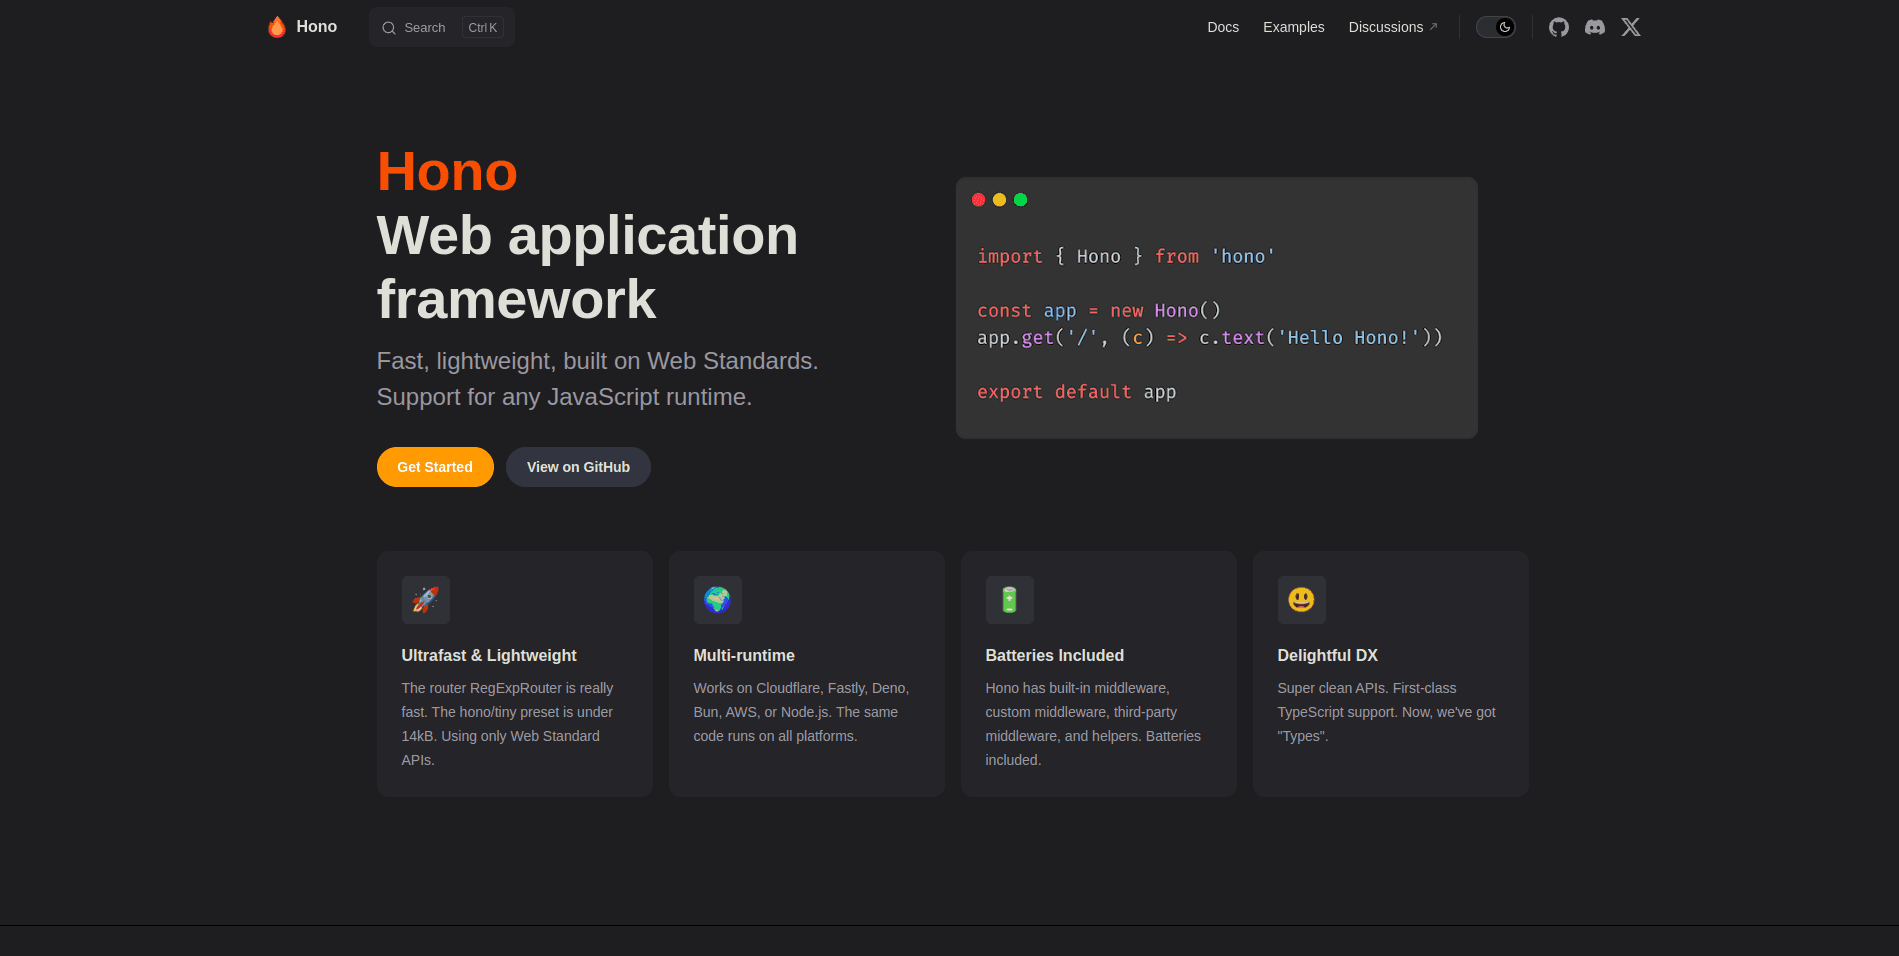Click the green dot in the code window
The height and width of the screenshot is (956, 1899).
coord(1021,200)
